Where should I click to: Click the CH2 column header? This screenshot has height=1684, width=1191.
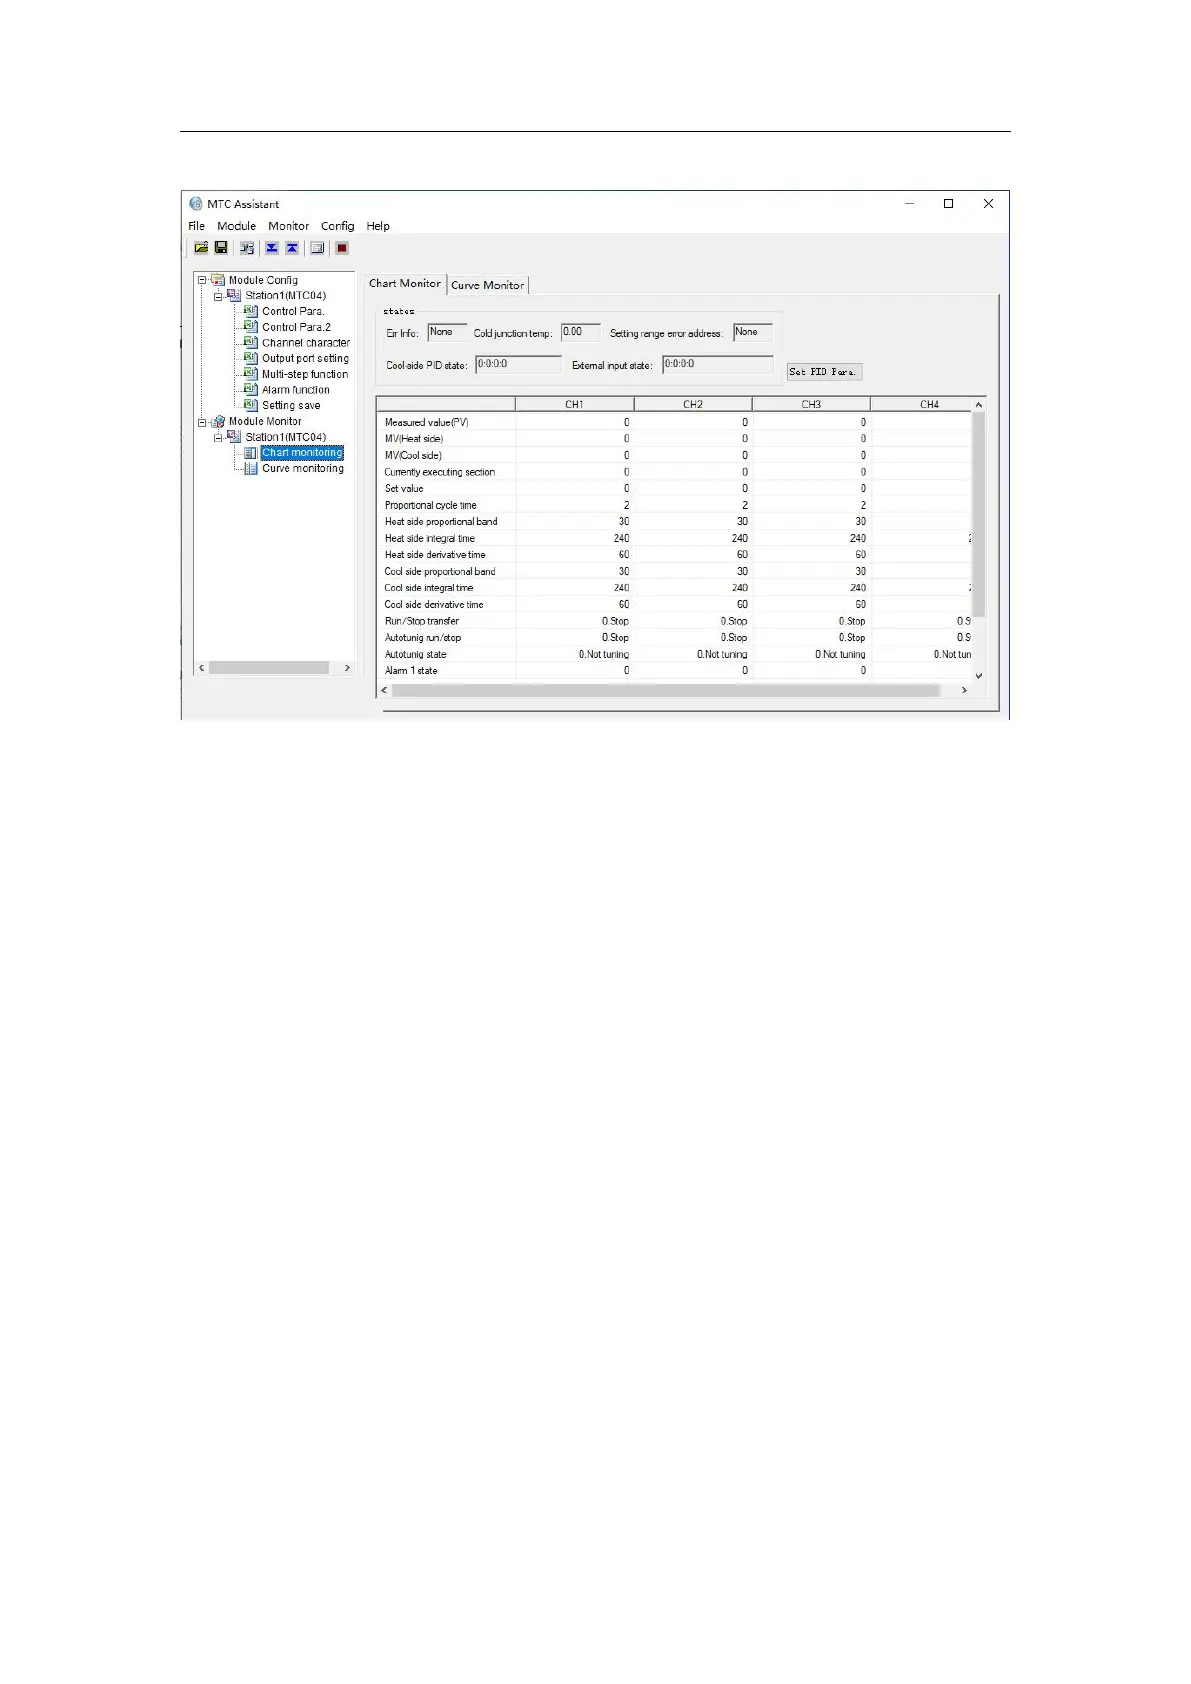693,404
